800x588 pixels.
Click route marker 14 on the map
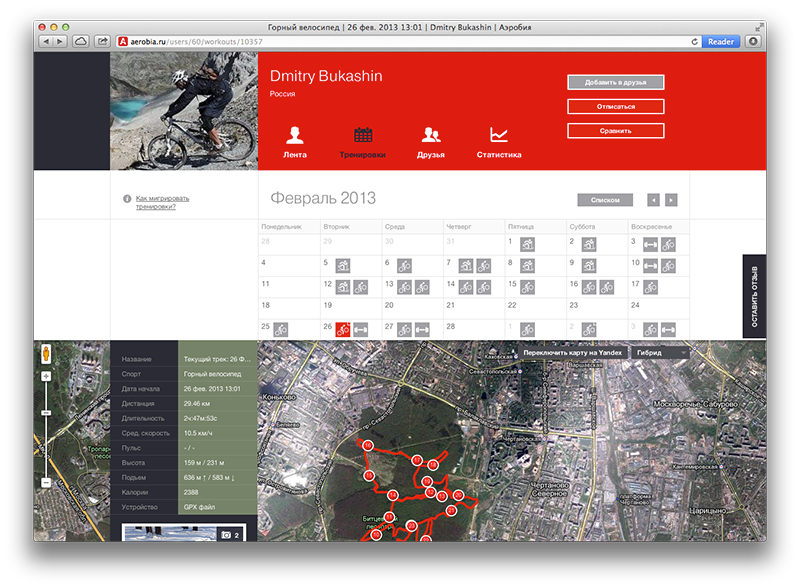[x=392, y=495]
